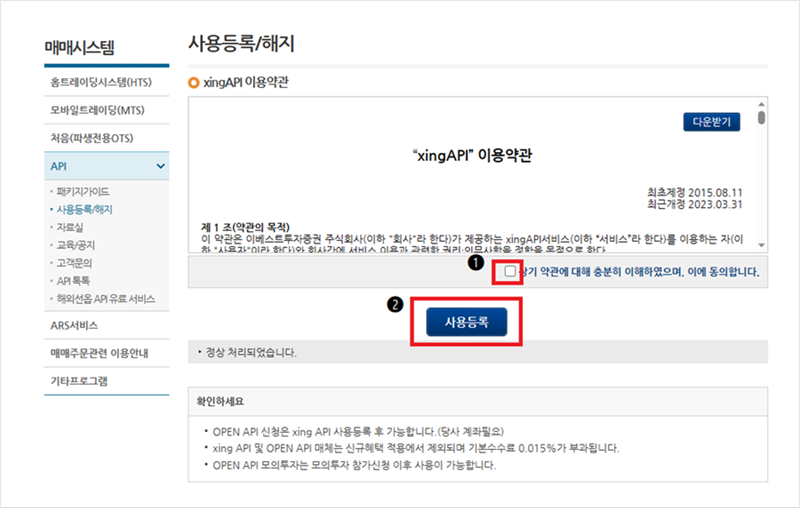Click the 사용등록/해지 page title
The image size is (800, 508).
[241, 43]
